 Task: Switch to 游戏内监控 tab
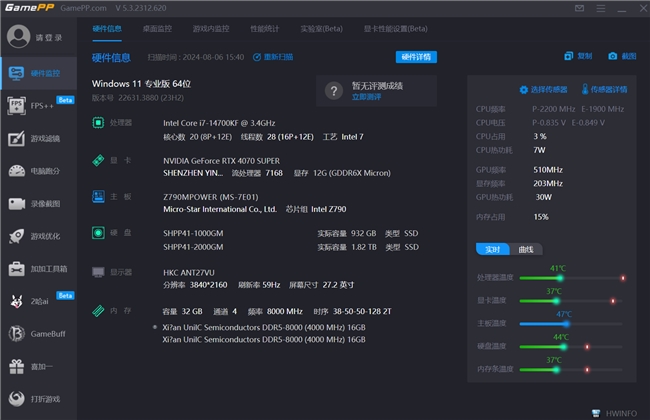tap(211, 29)
